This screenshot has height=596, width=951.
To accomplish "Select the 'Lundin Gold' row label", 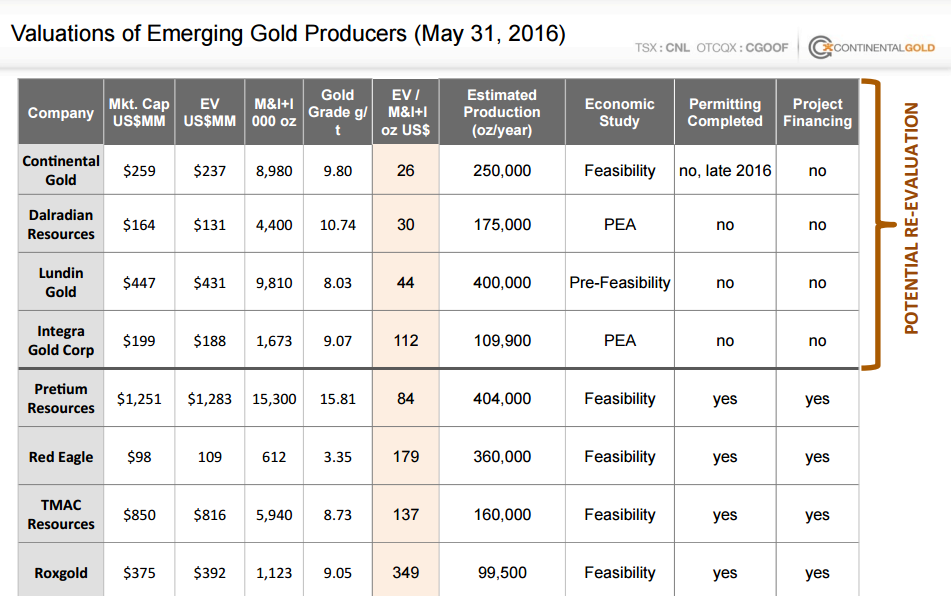I will pyautogui.click(x=61, y=283).
